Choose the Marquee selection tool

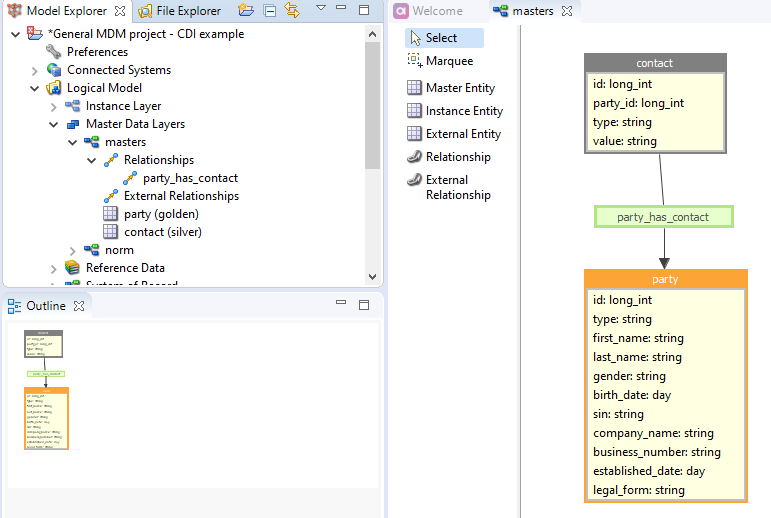448,61
